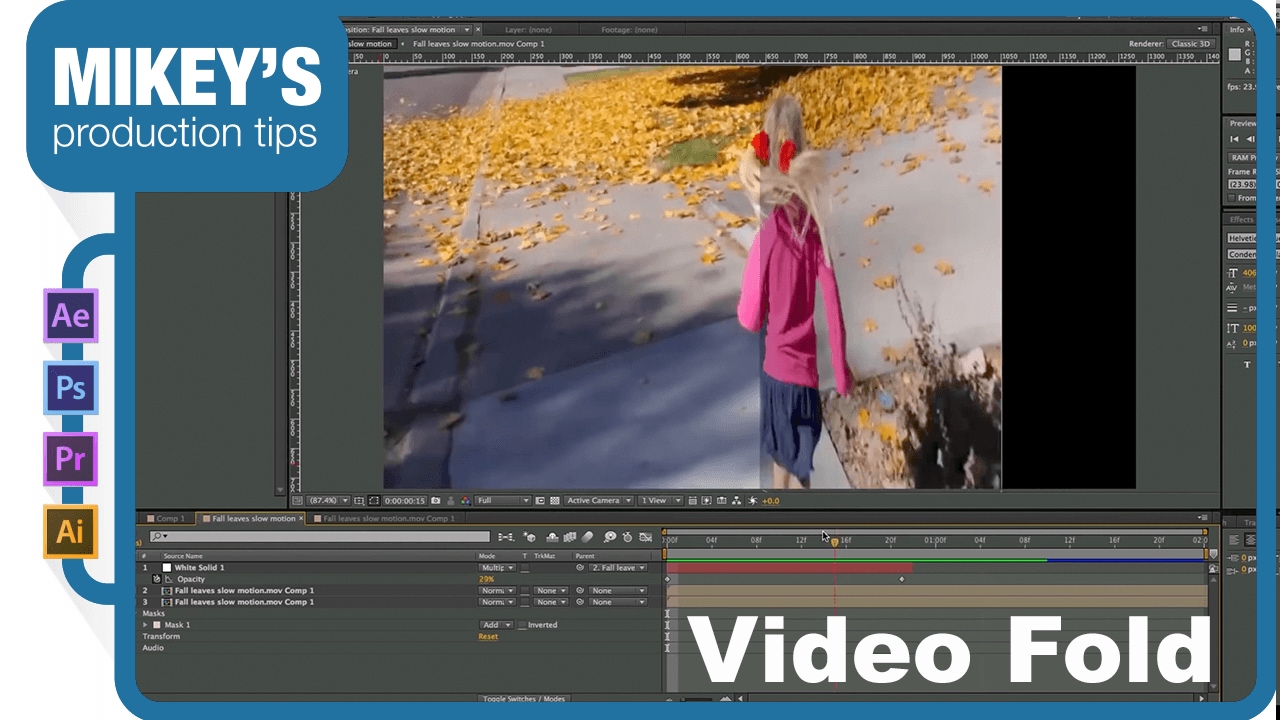Image resolution: width=1280 pixels, height=720 pixels.
Task: Click the opacity value 29%
Action: (x=487, y=580)
